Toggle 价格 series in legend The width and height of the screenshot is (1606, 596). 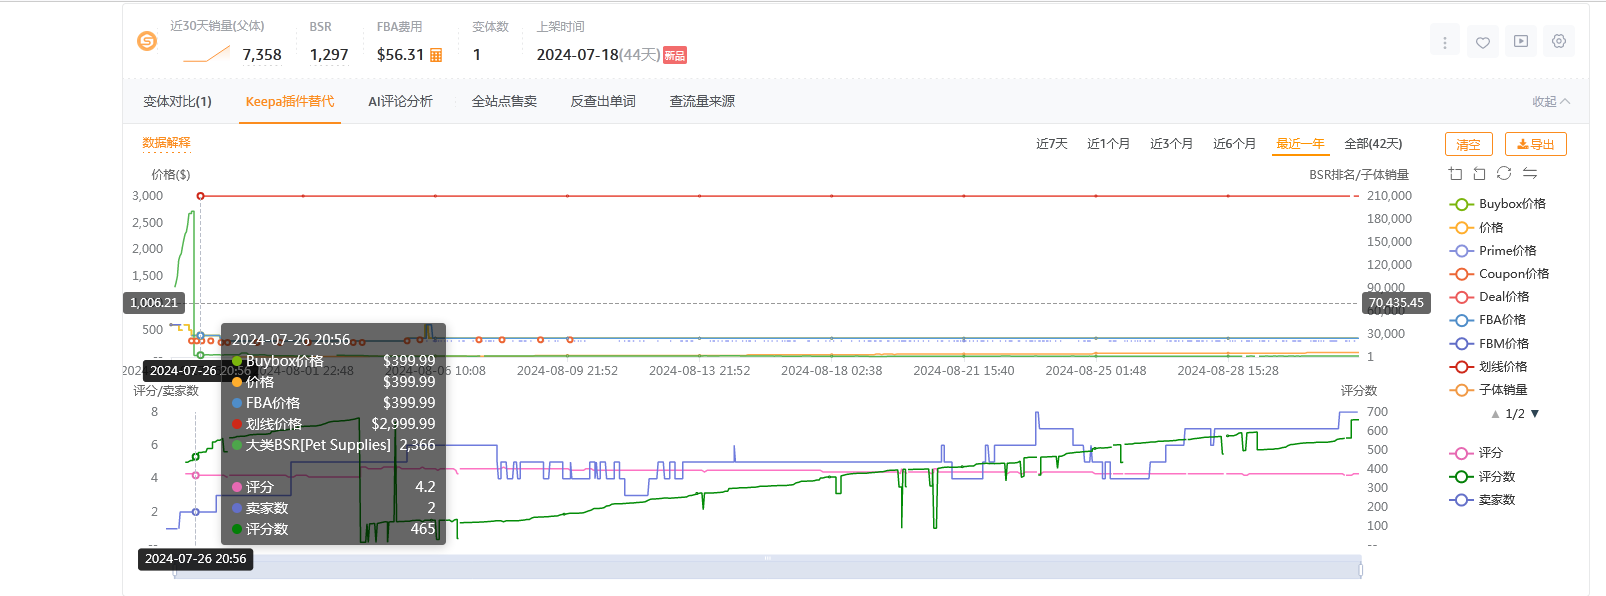[x=1476, y=228]
